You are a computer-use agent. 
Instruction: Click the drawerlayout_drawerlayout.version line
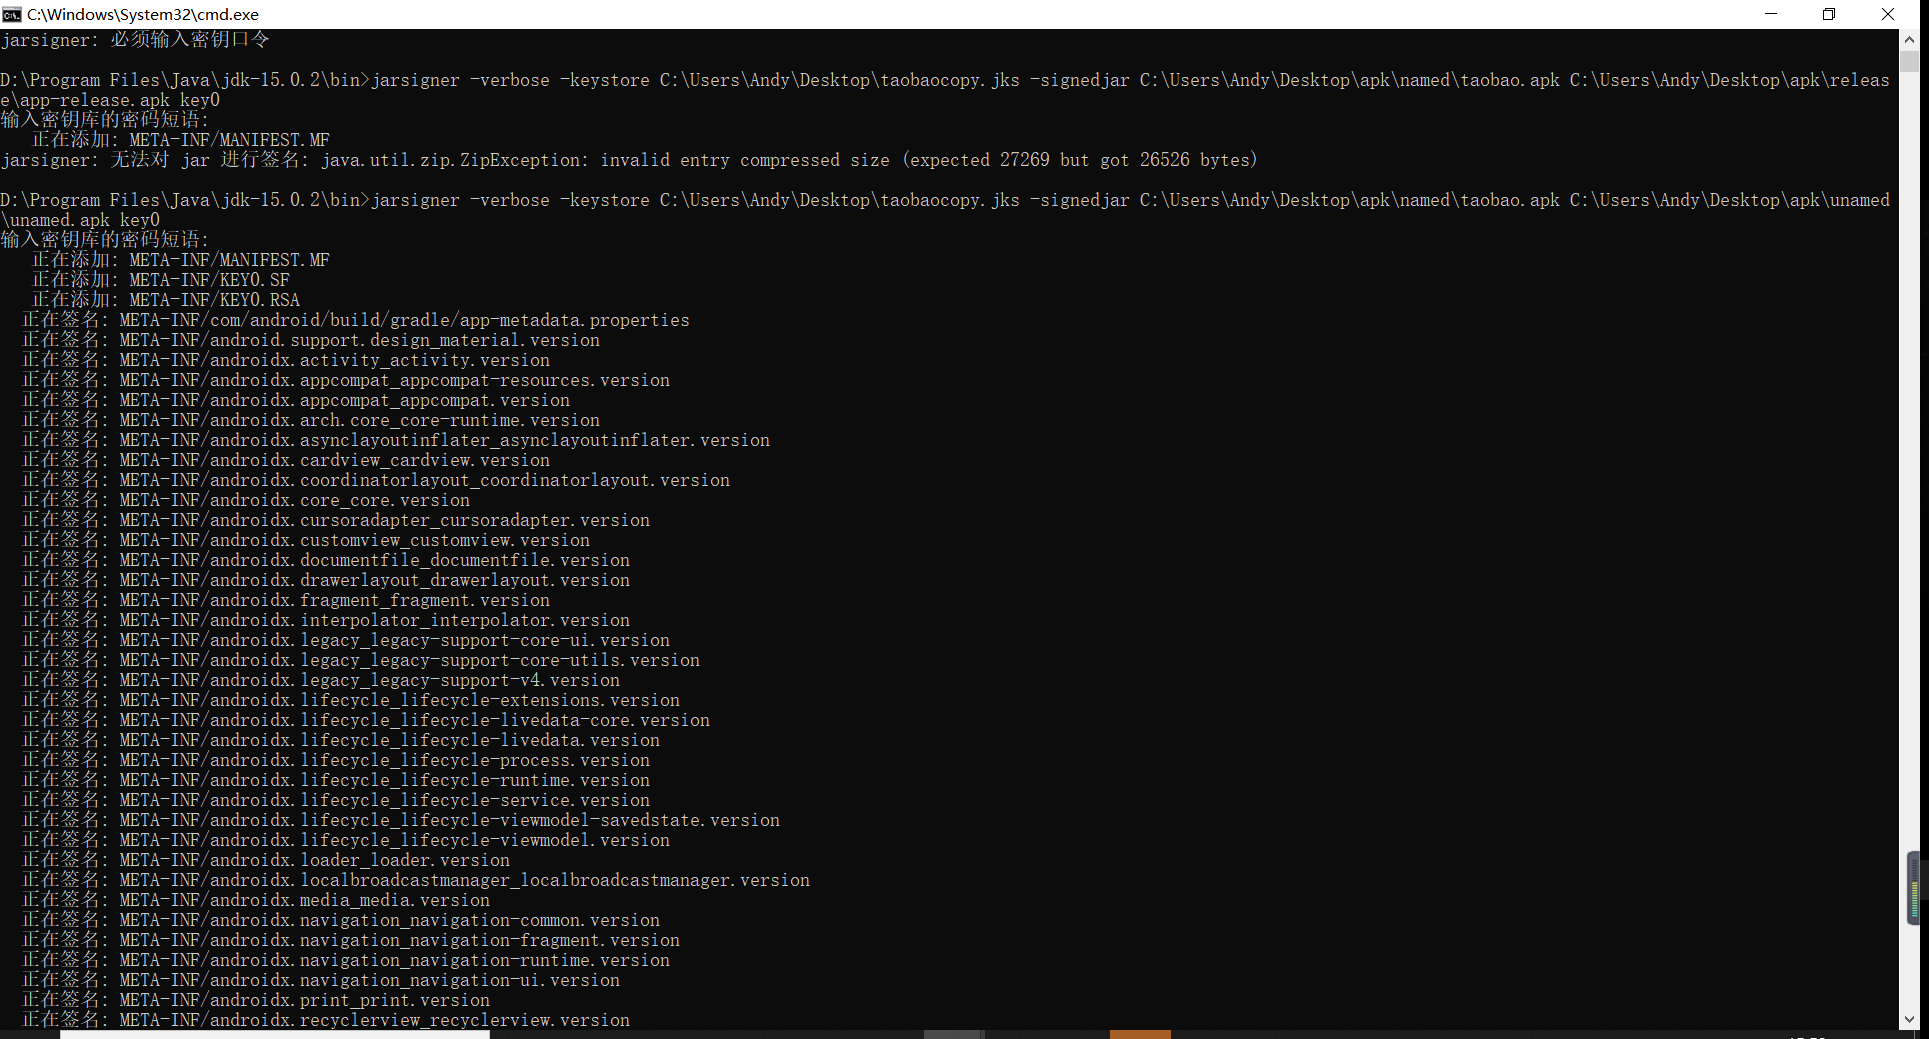click(x=326, y=580)
